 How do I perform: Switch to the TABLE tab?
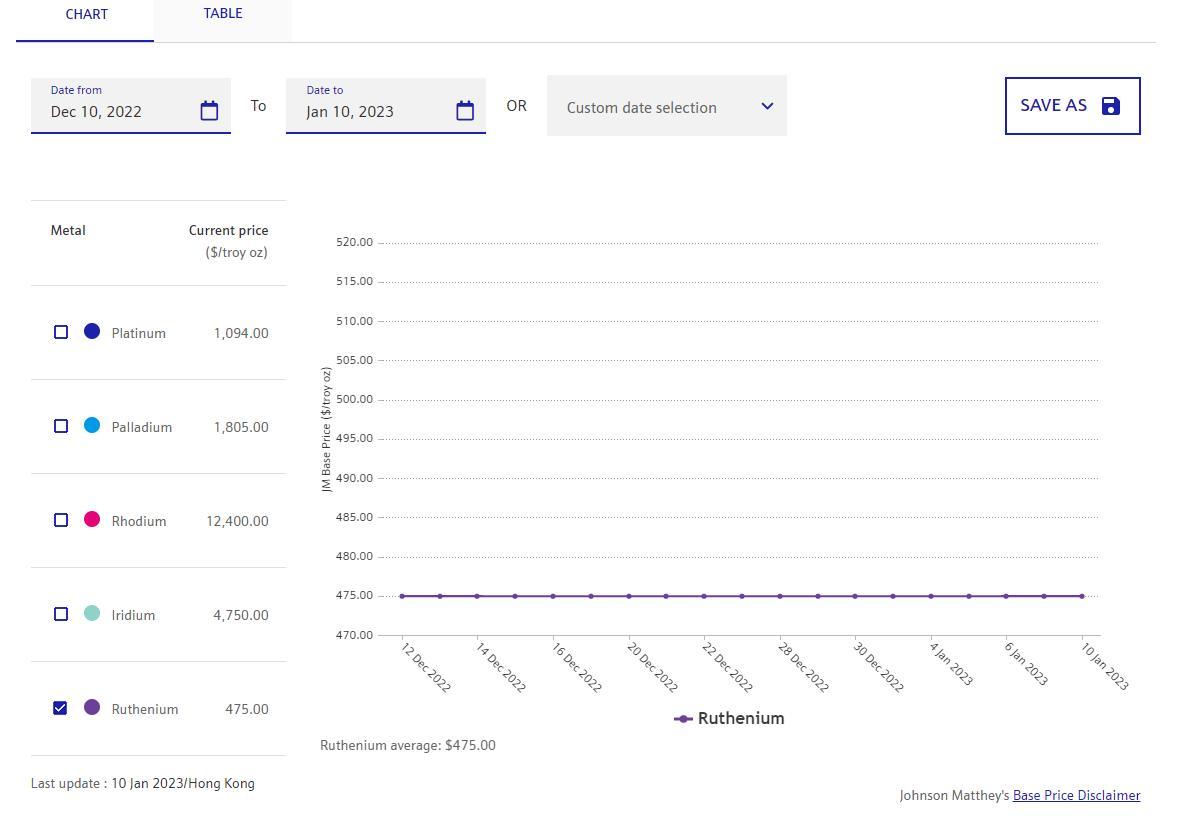pos(223,14)
